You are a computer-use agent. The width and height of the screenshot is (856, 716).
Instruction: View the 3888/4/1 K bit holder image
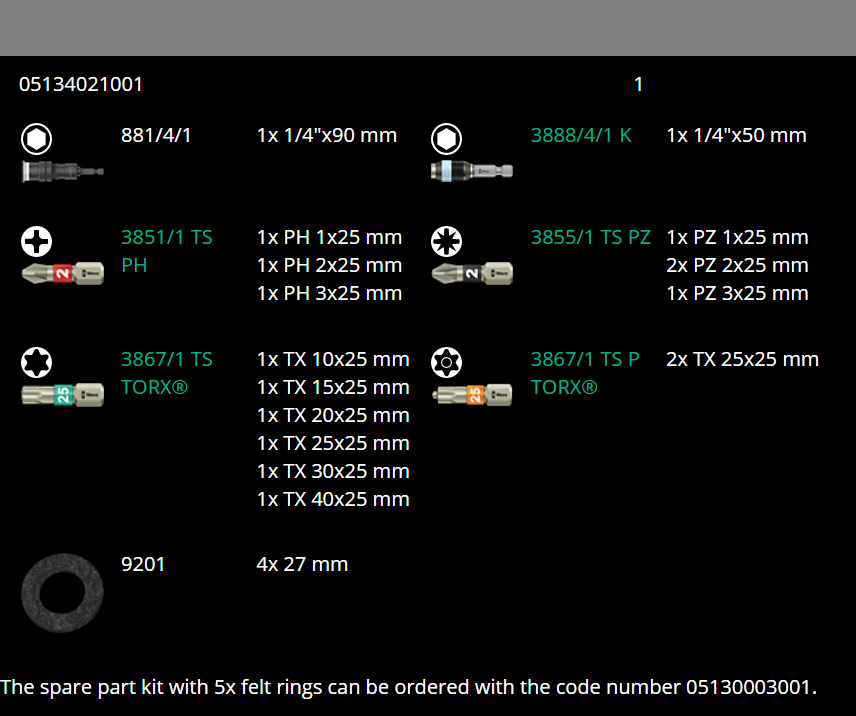point(472,171)
